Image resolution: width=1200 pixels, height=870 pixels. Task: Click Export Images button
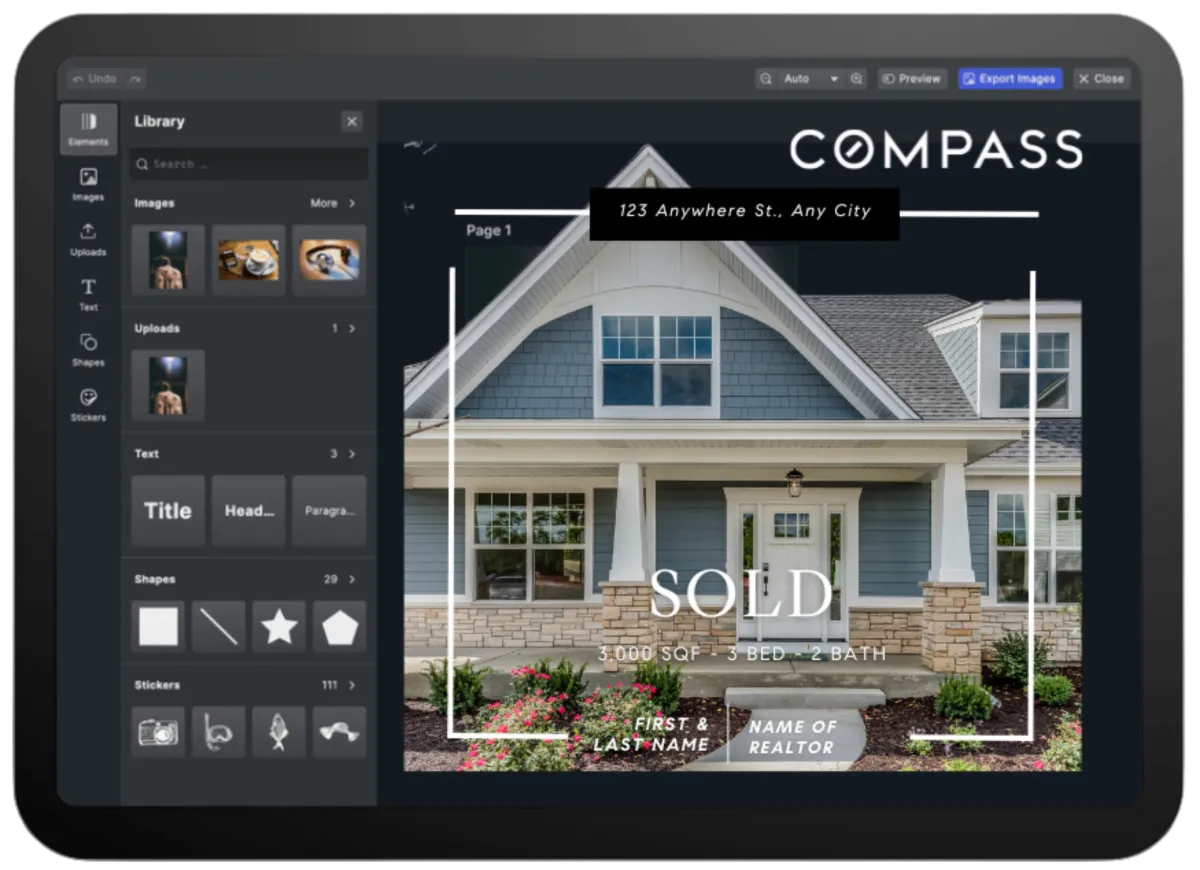1010,78
